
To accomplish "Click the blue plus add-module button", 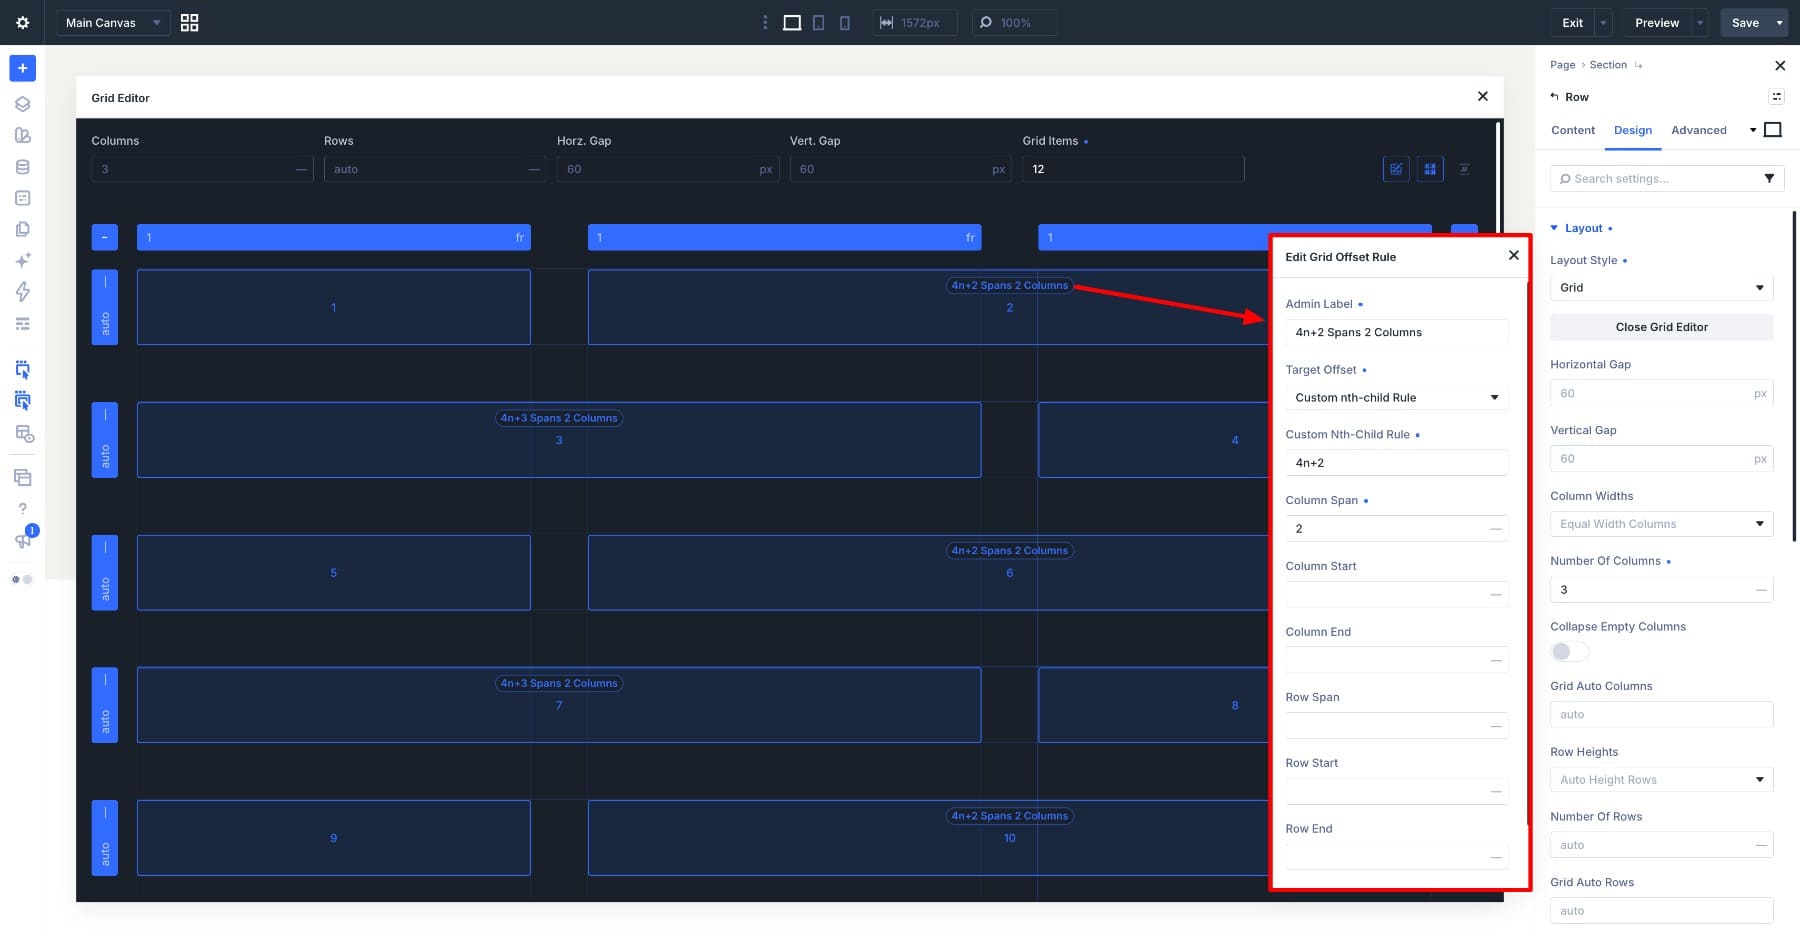I will pyautogui.click(x=22, y=68).
